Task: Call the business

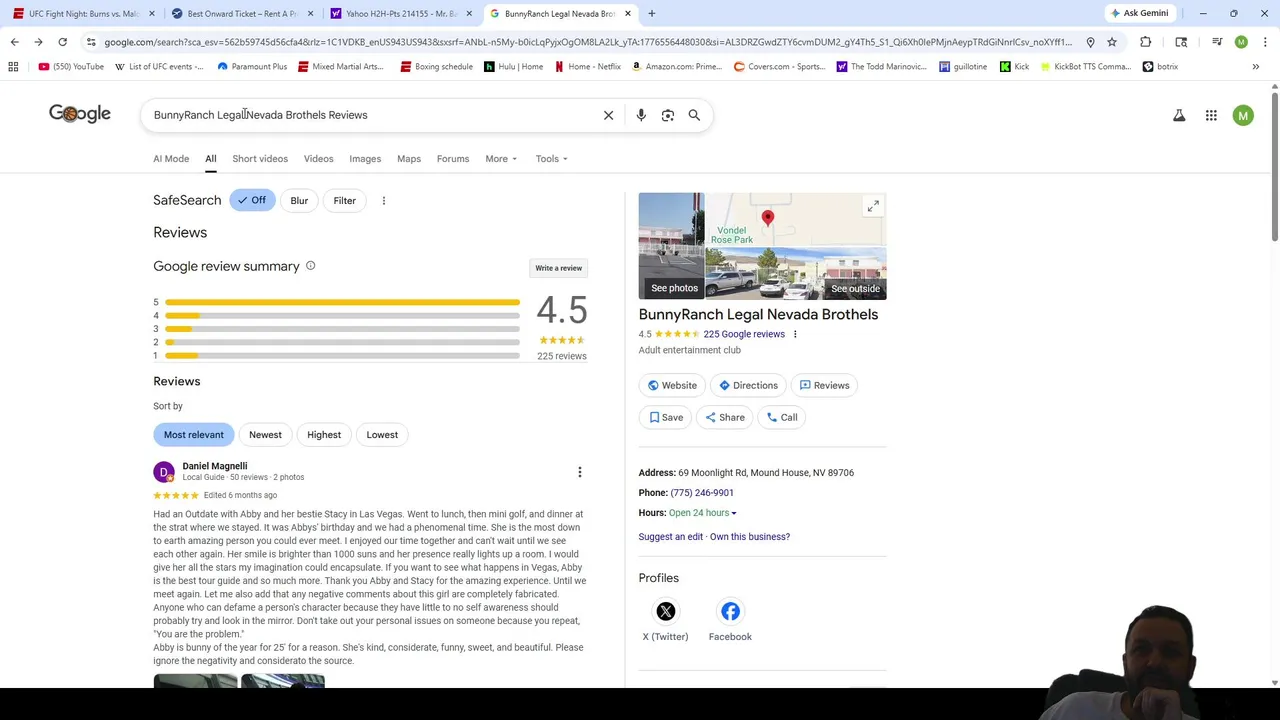Action: point(782,417)
